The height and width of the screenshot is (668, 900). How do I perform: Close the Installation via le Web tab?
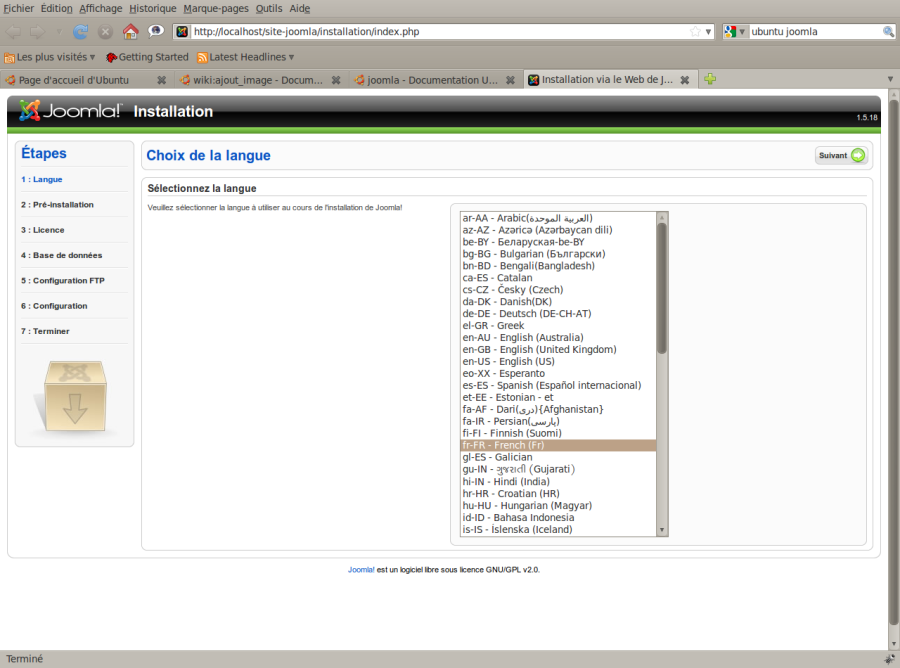(x=685, y=80)
